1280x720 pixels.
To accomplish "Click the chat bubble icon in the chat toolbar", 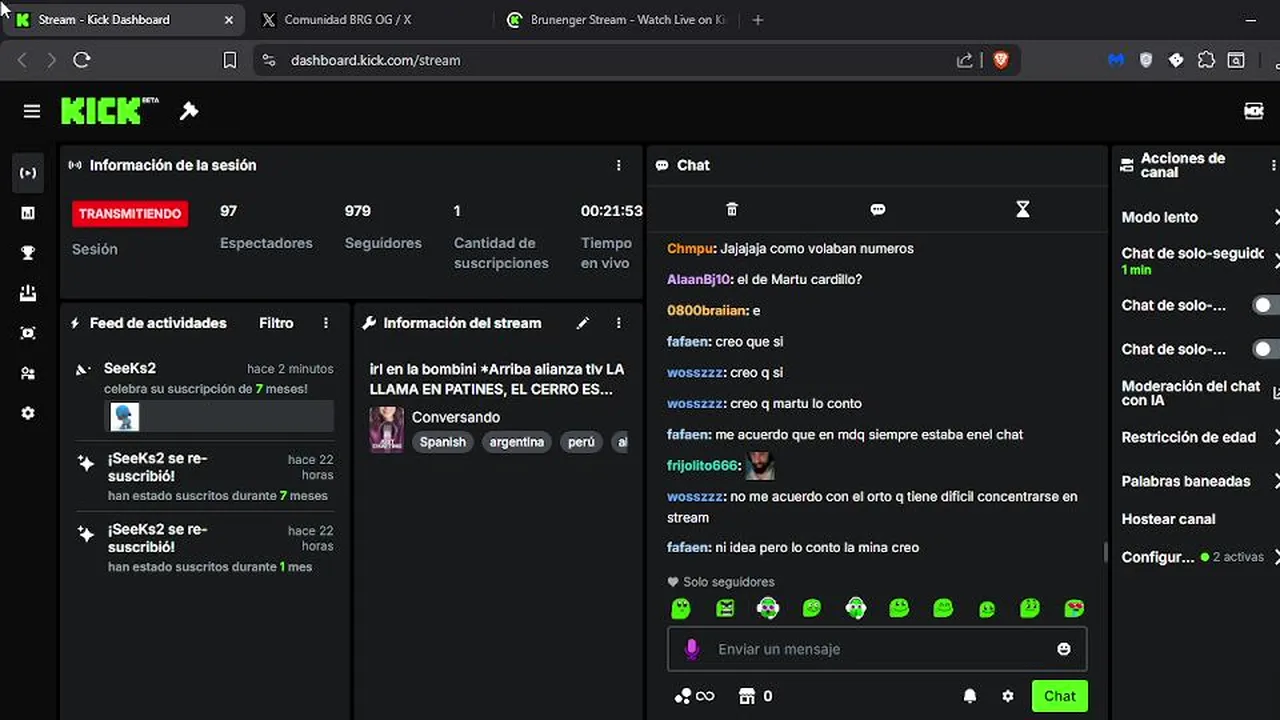I will click(x=878, y=209).
